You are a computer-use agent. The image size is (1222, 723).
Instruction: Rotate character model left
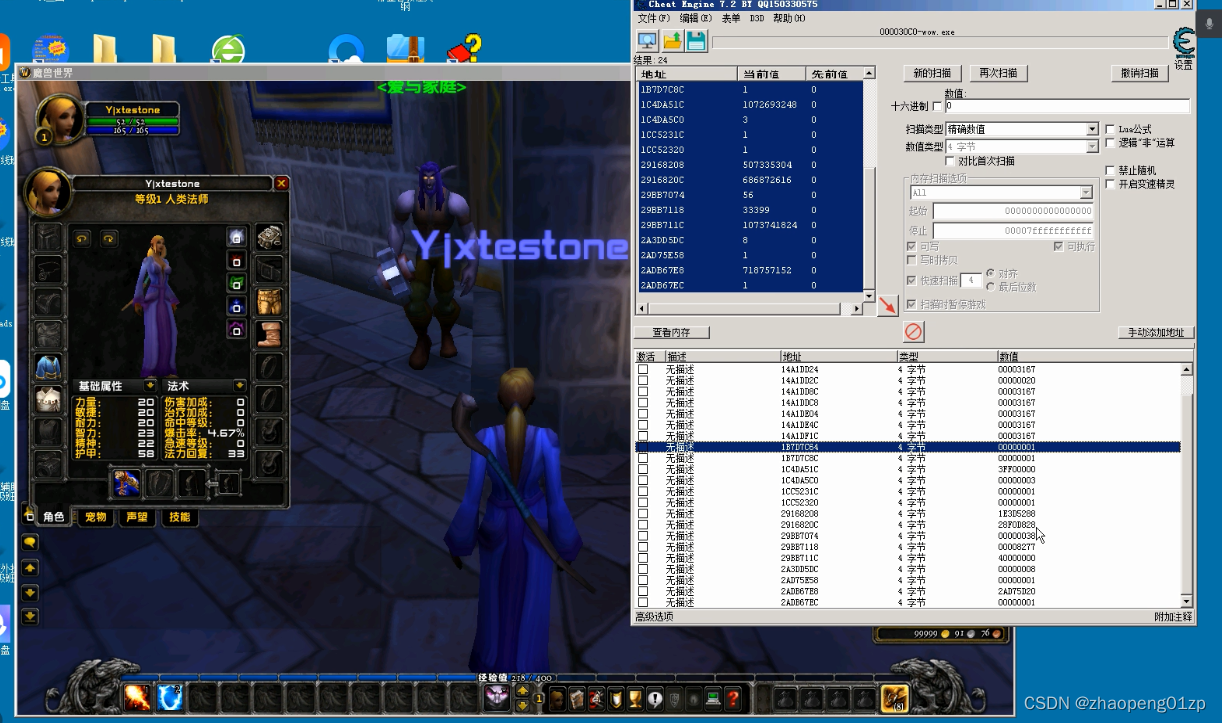pos(81,238)
